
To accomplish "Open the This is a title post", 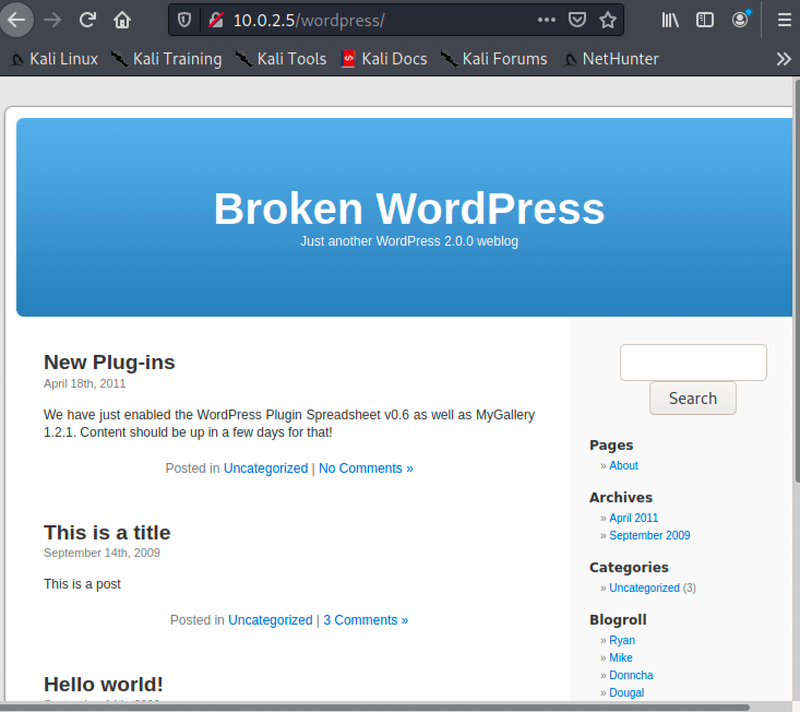I will click(x=107, y=532).
